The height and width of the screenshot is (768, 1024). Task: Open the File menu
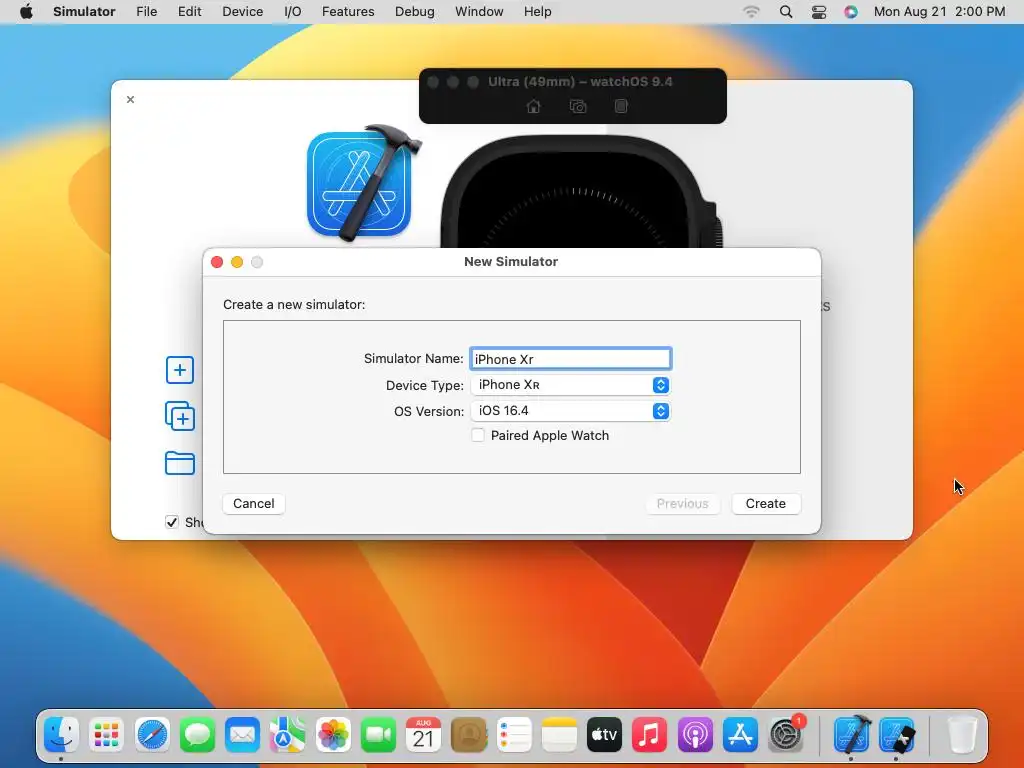click(146, 12)
